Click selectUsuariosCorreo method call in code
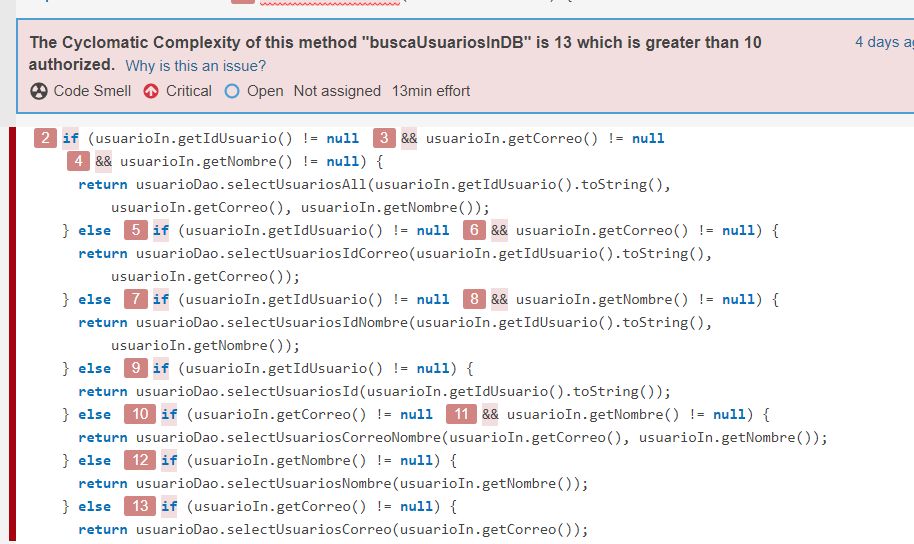914x544 pixels. pos(310,529)
